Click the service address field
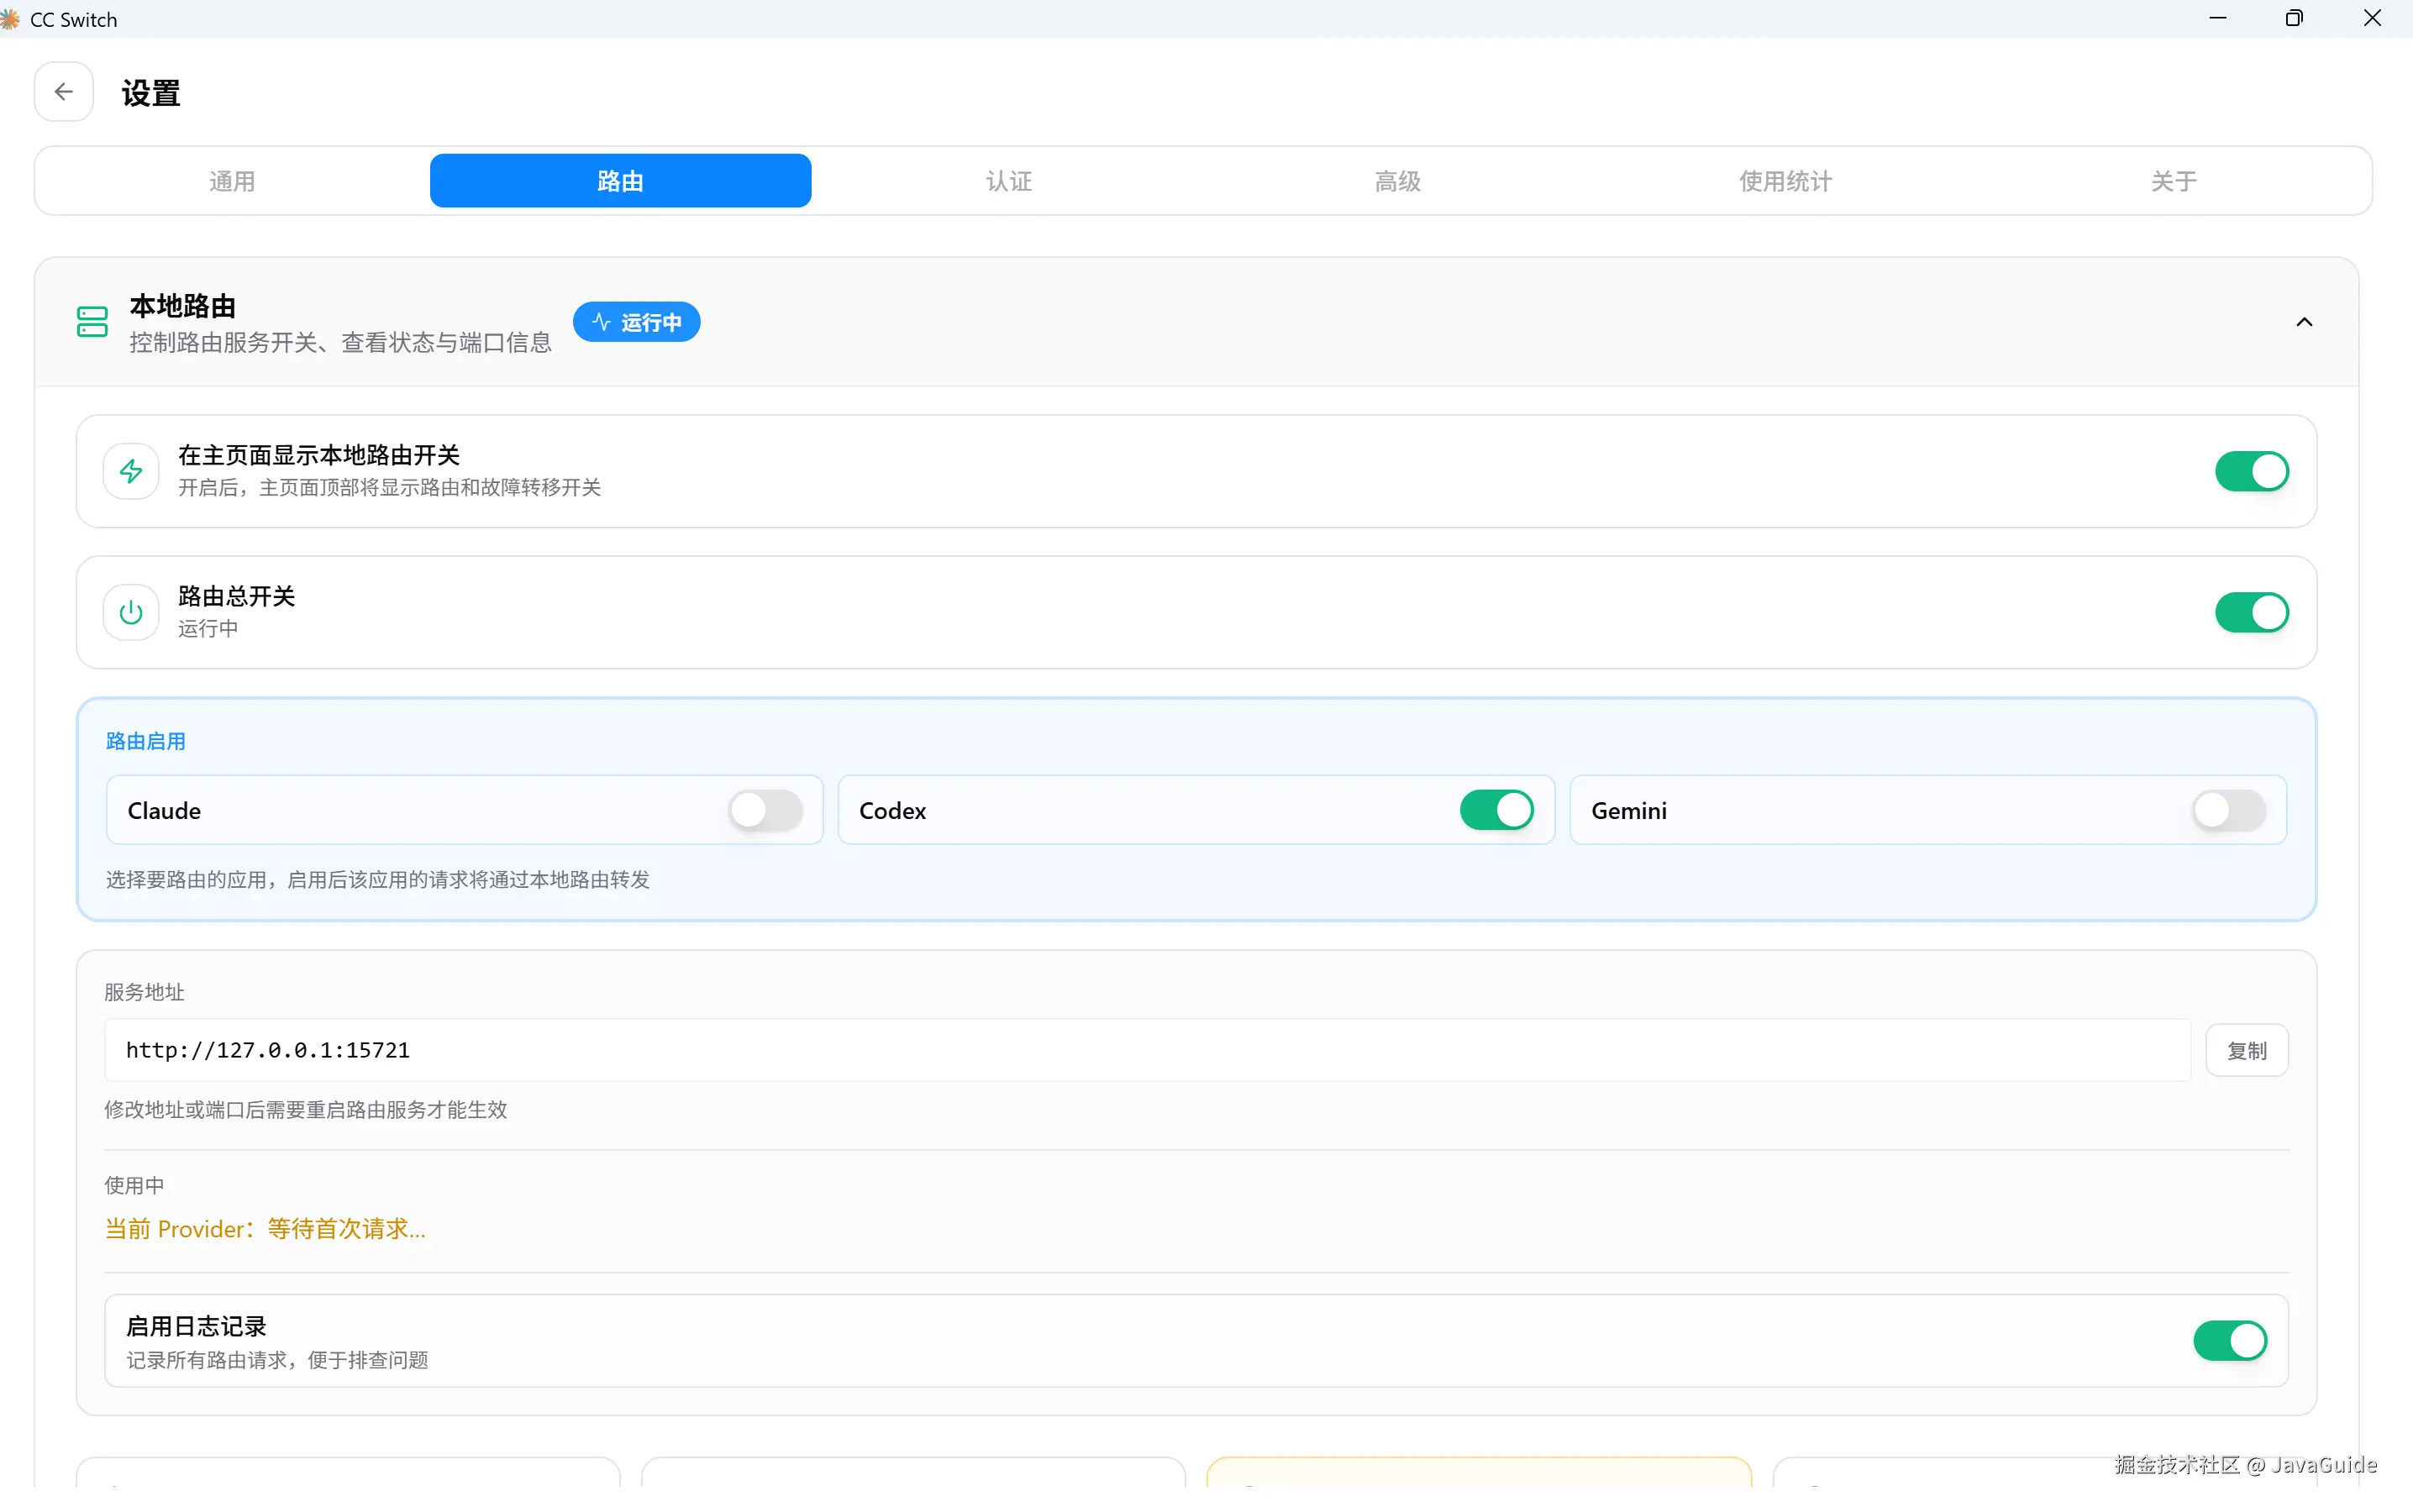The width and height of the screenshot is (2413, 1512). click(x=1147, y=1050)
